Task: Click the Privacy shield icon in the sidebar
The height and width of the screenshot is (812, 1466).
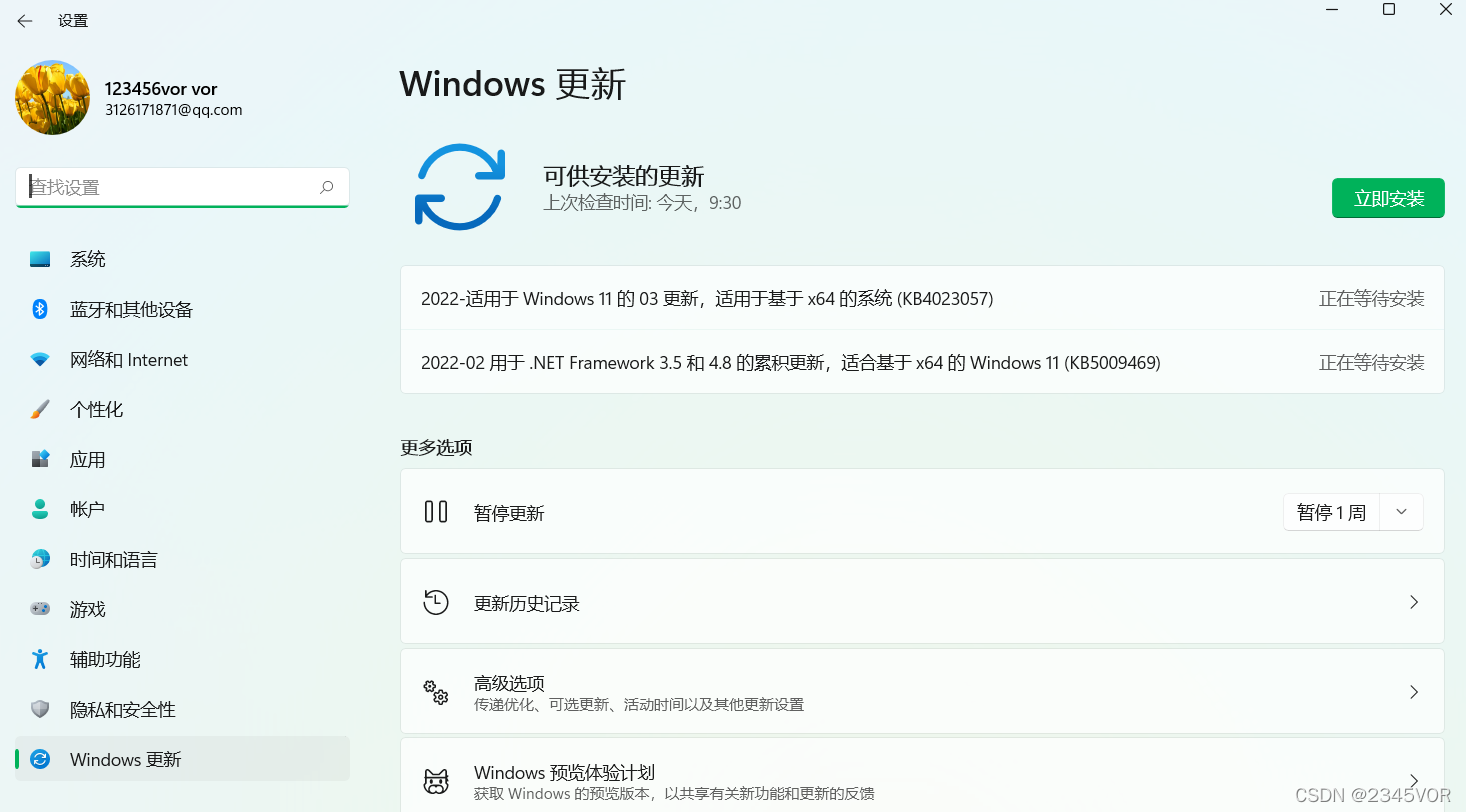Action: tap(40, 709)
